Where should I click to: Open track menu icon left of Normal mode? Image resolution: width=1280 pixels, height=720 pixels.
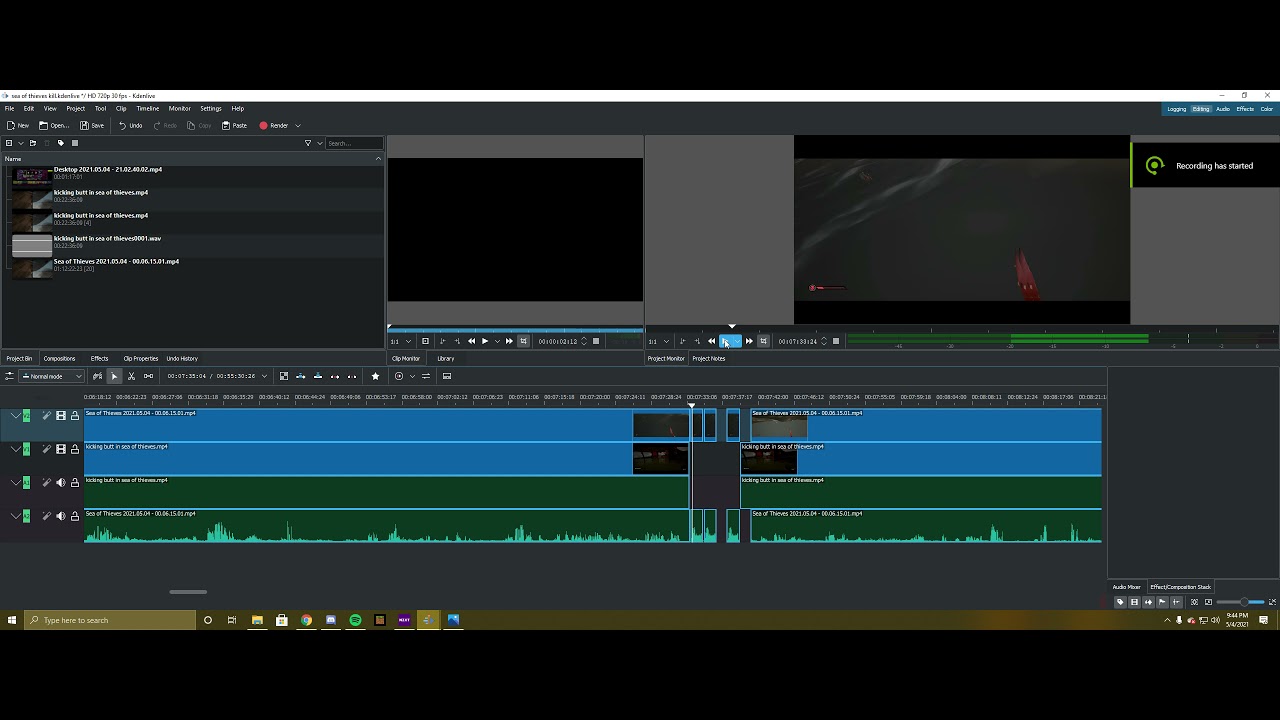[9, 376]
